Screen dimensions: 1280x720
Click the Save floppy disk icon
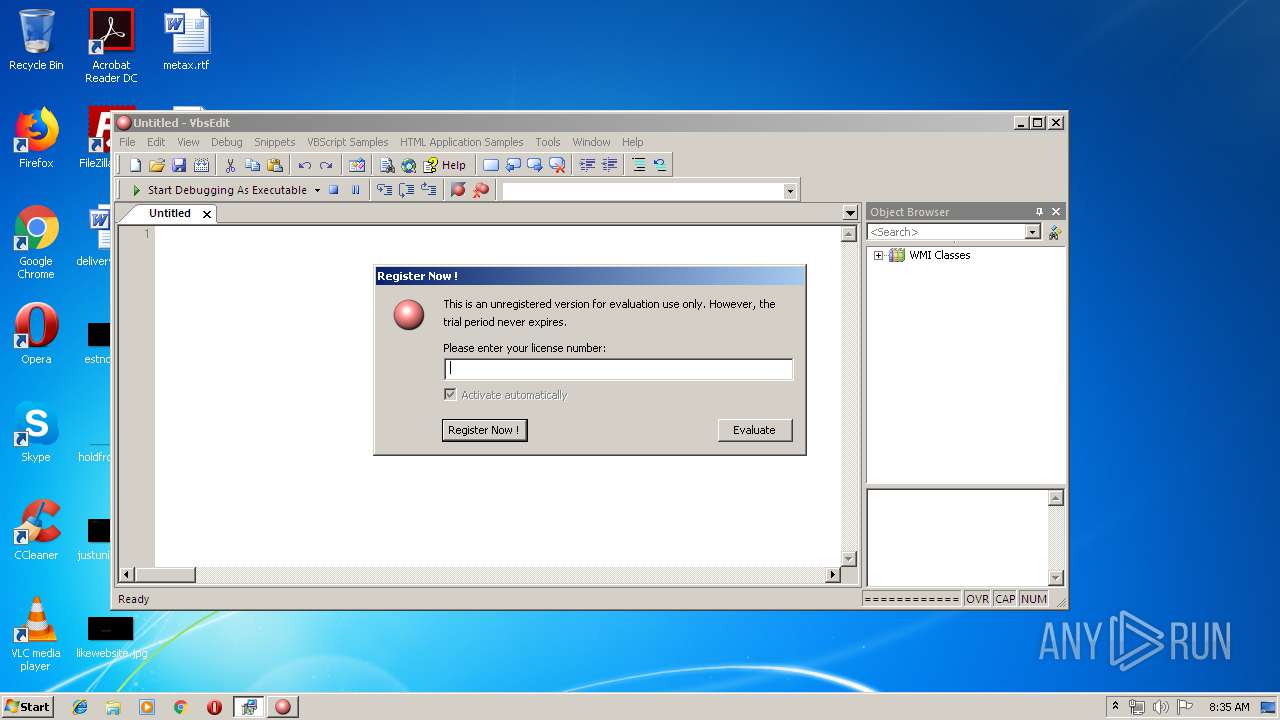pos(179,165)
